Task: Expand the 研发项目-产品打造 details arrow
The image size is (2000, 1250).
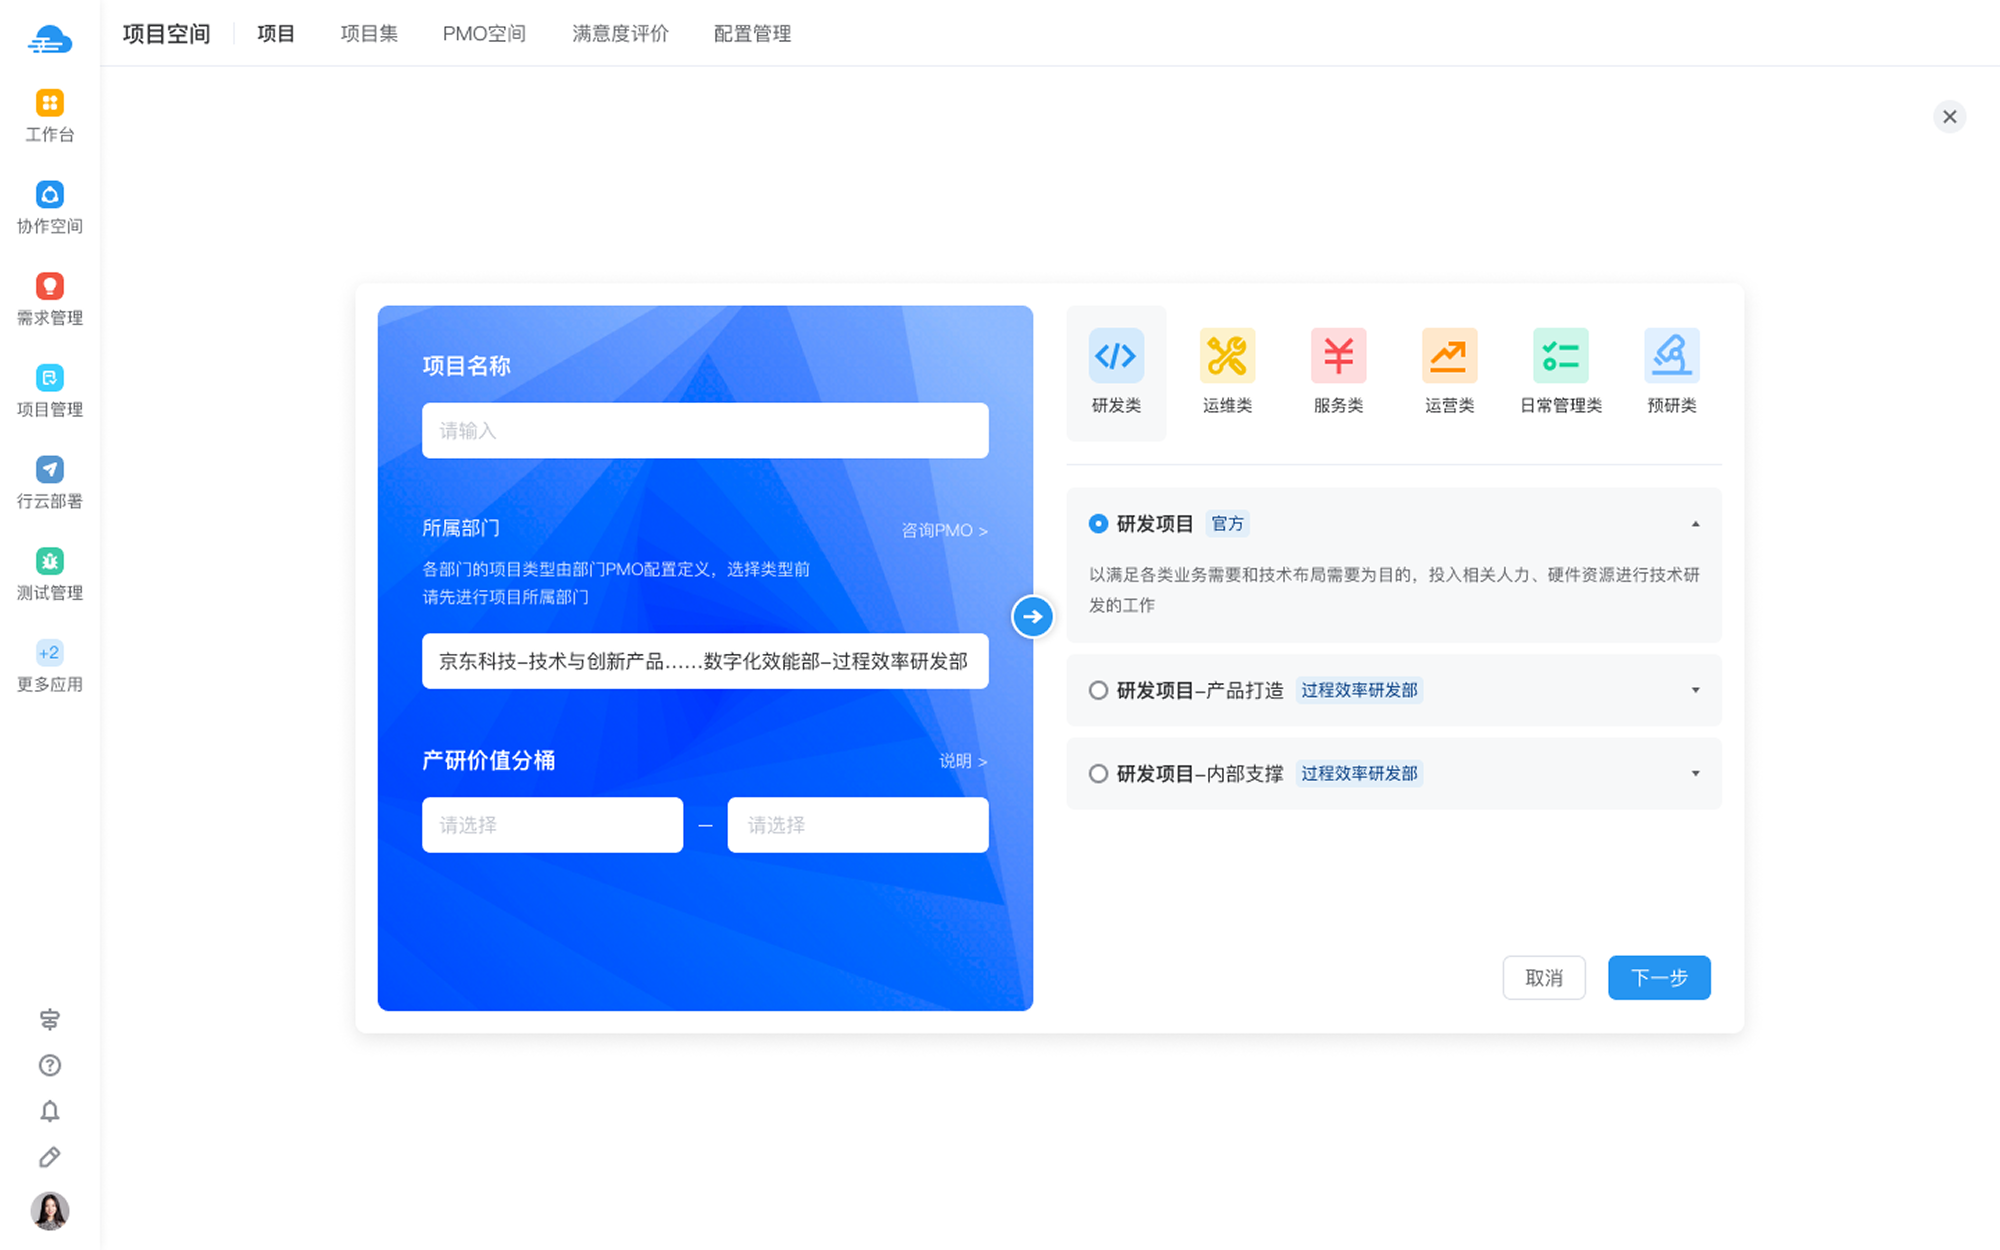Action: pyautogui.click(x=1695, y=690)
